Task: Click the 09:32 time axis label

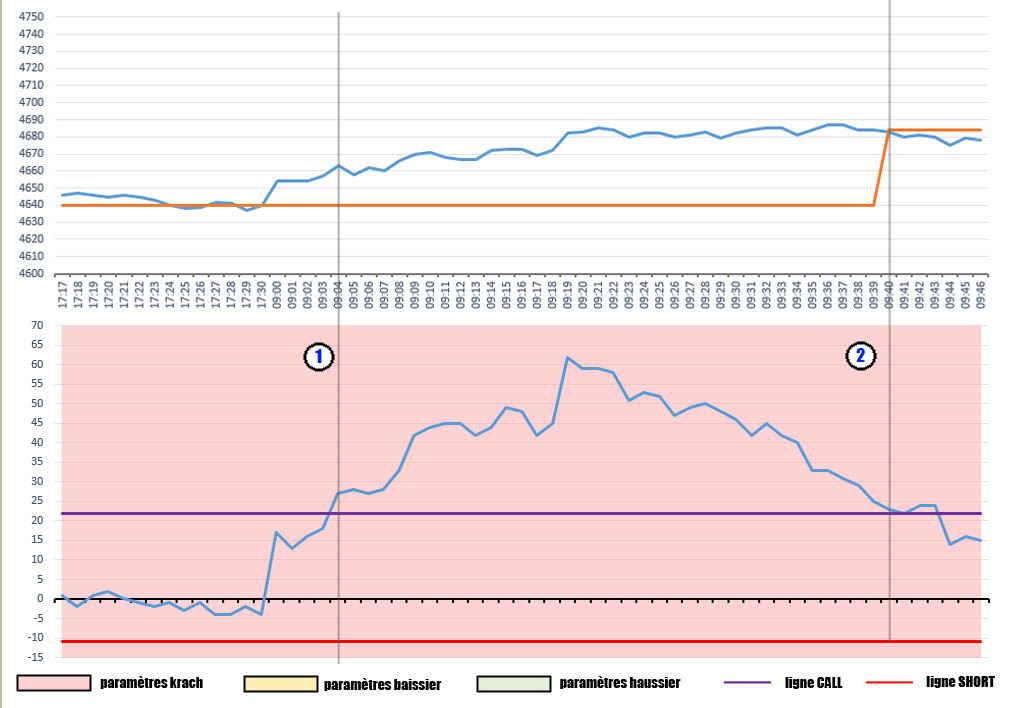Action: click(x=767, y=294)
